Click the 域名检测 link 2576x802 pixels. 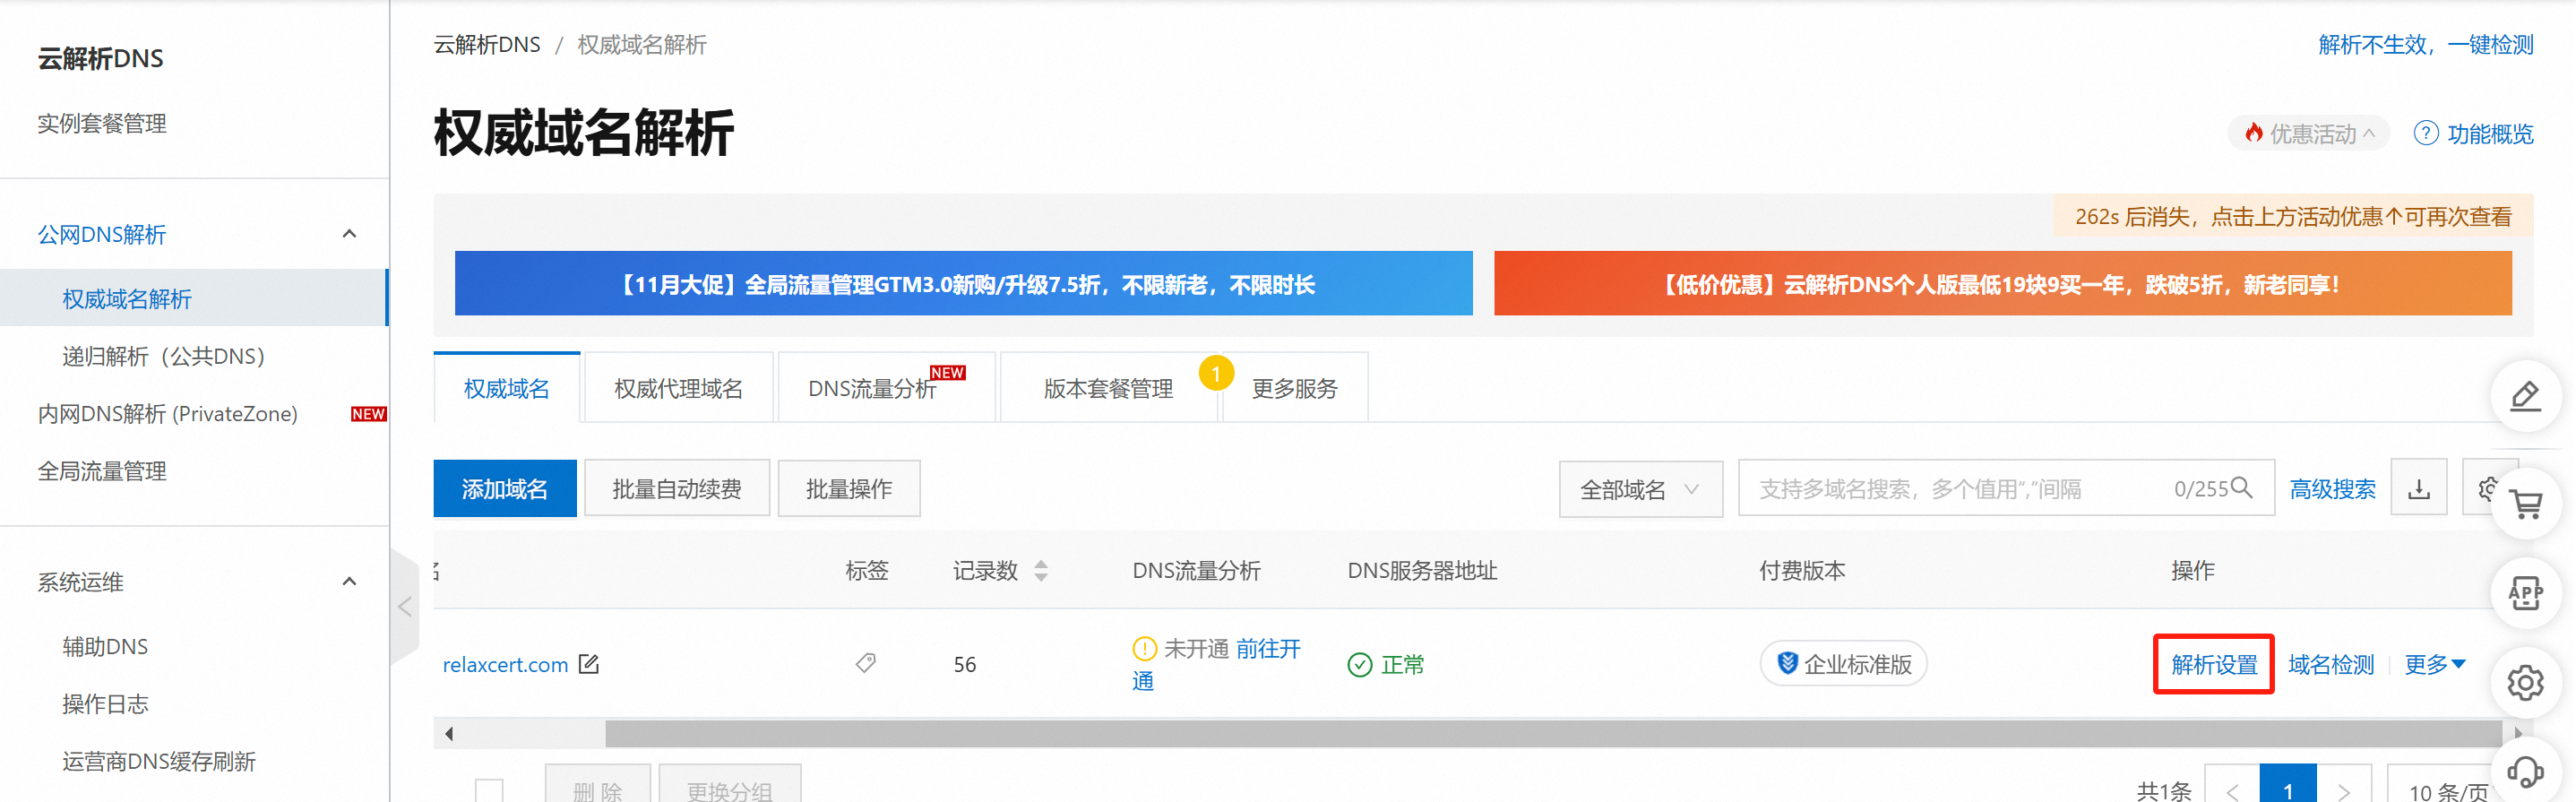[x=2331, y=664]
